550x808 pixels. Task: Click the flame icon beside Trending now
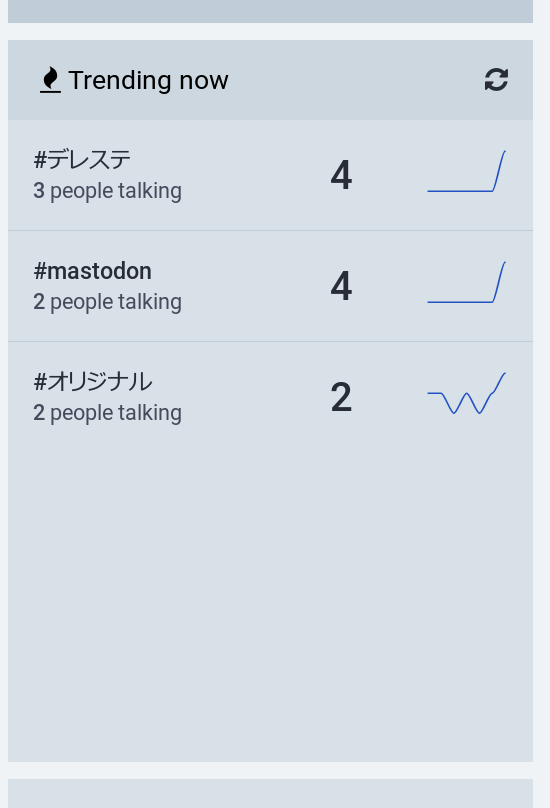pyautogui.click(x=51, y=80)
